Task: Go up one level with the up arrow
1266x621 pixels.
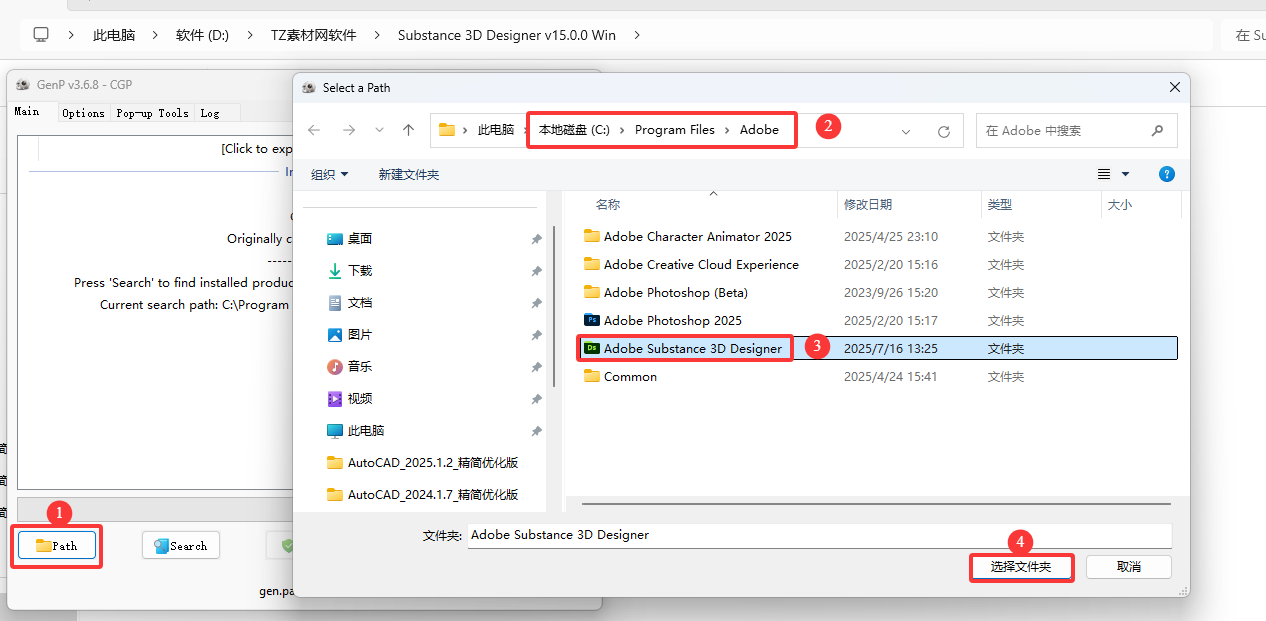Action: 408,130
